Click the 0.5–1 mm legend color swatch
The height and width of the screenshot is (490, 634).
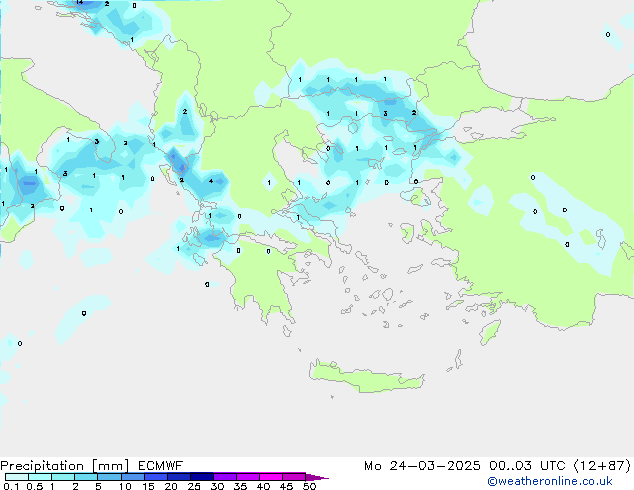pos(40,477)
